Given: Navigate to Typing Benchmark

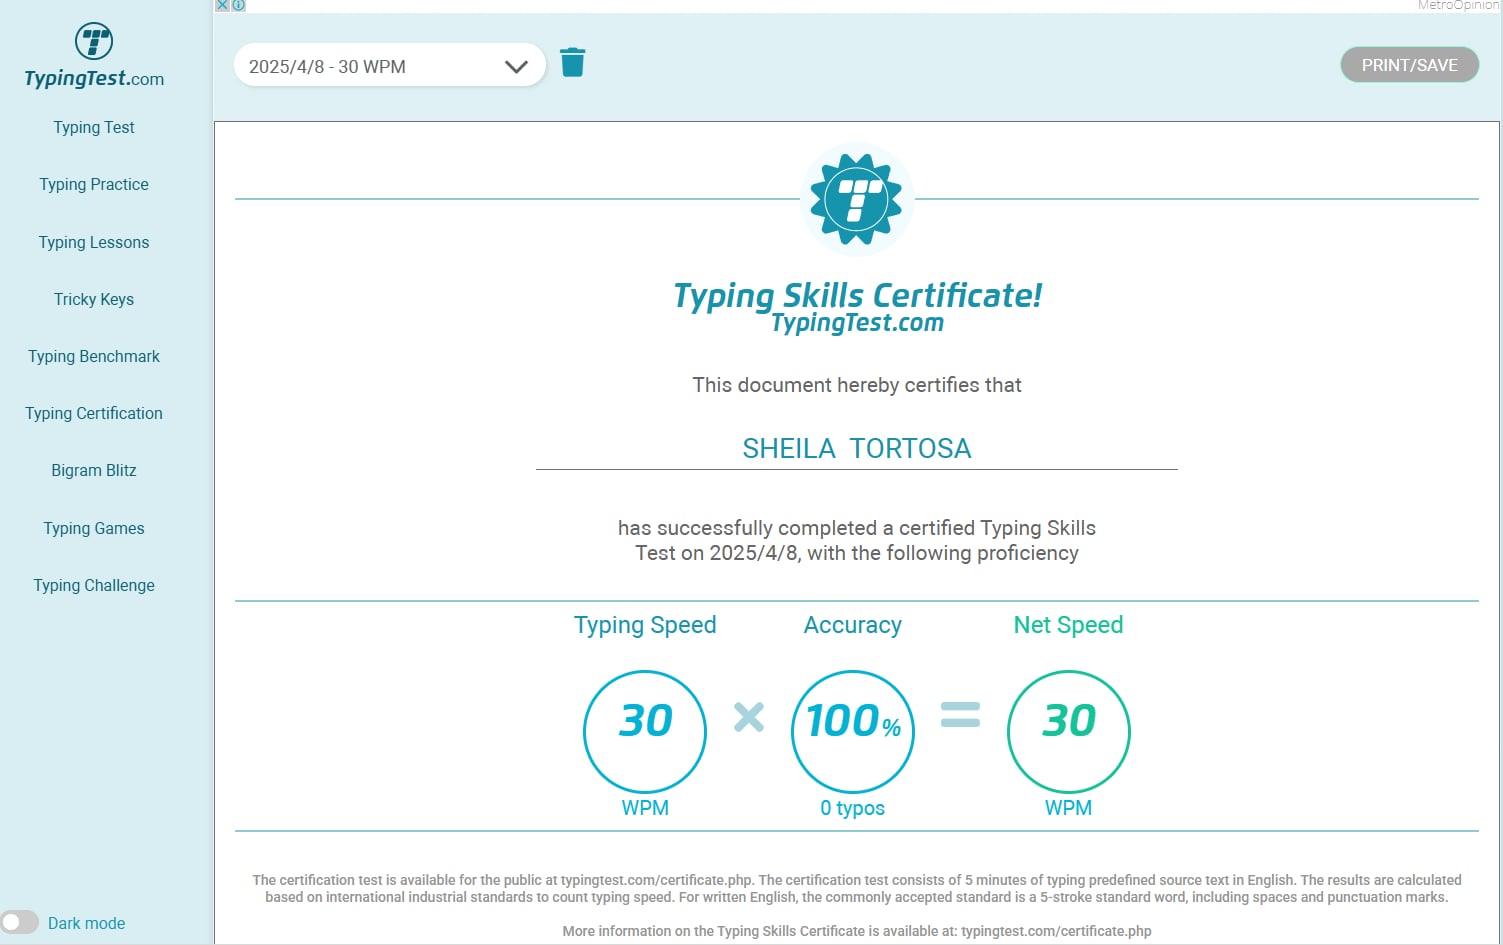Looking at the screenshot, I should (94, 356).
